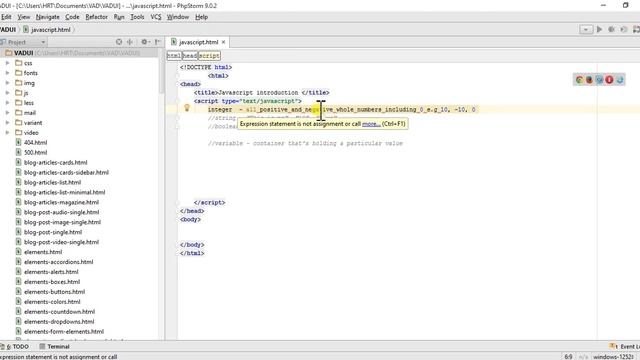Click the script breadcrumb

point(209,56)
